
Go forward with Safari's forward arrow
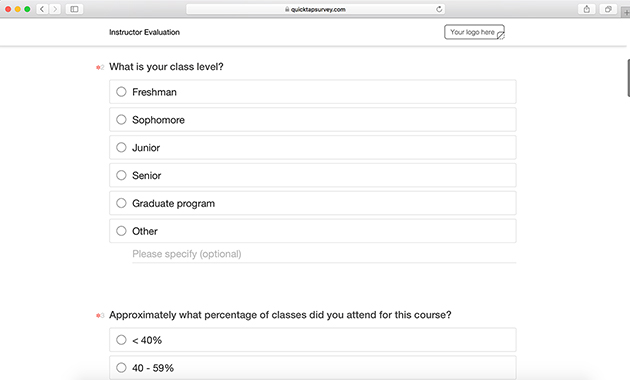pyautogui.click(x=55, y=9)
